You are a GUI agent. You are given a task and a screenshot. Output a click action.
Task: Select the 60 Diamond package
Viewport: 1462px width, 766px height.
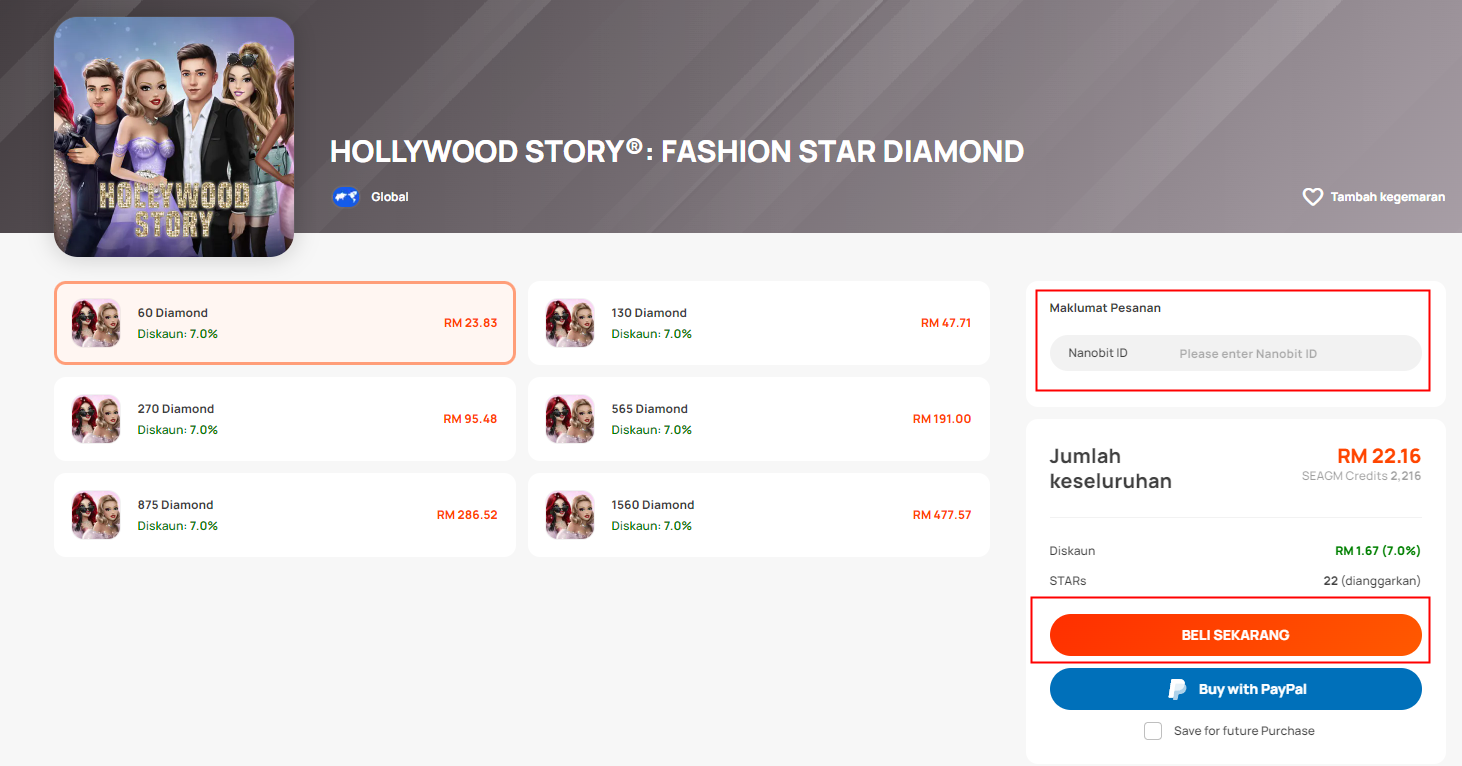(x=285, y=323)
